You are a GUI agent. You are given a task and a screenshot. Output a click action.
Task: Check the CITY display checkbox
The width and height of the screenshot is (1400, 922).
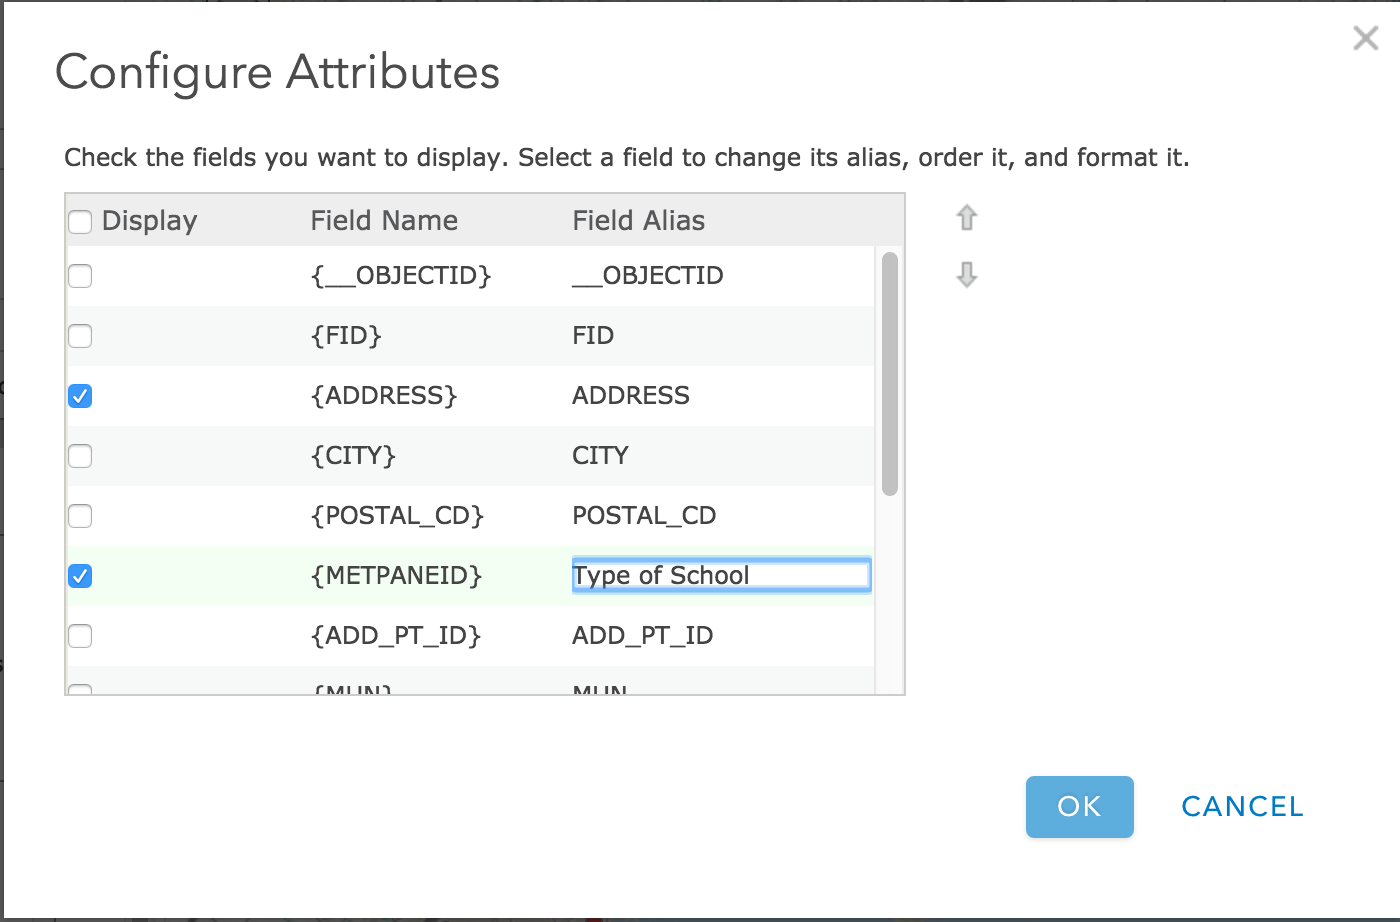[80, 456]
